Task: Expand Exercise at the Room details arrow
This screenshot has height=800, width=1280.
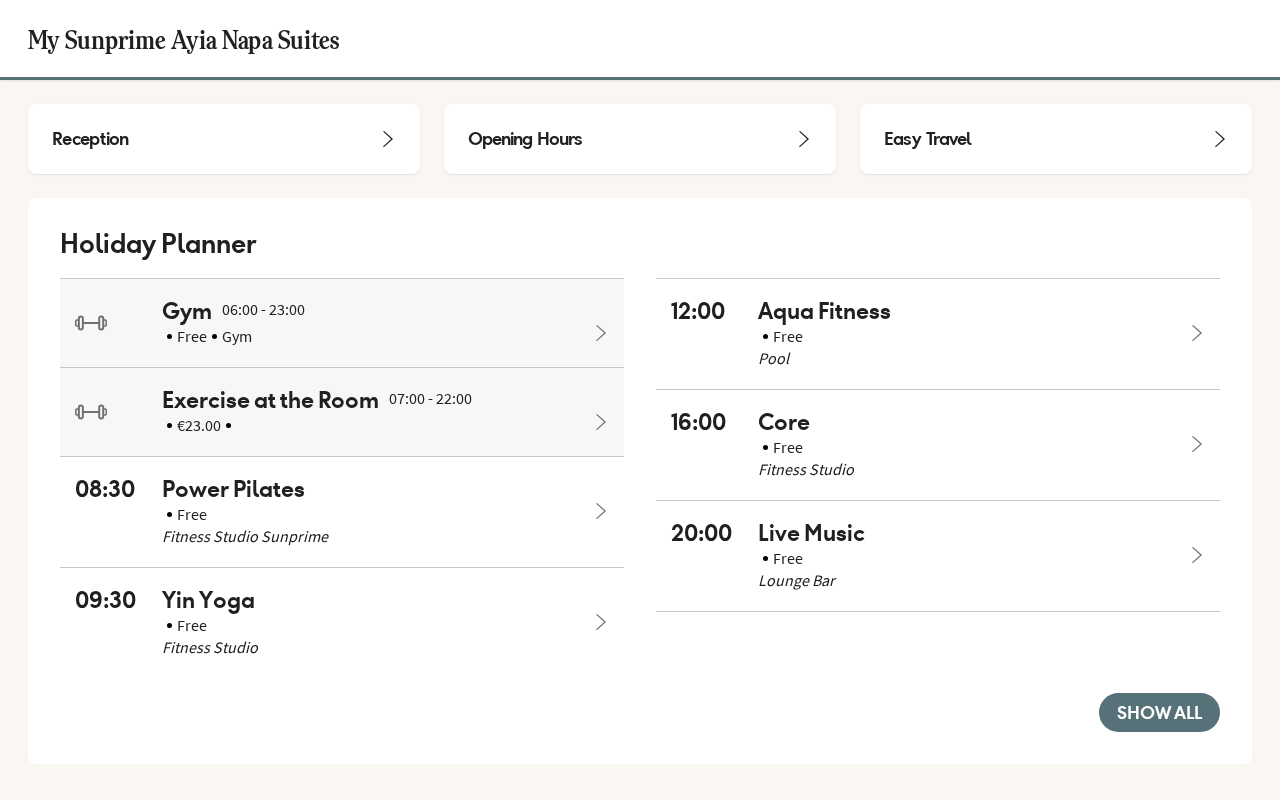Action: tap(601, 422)
